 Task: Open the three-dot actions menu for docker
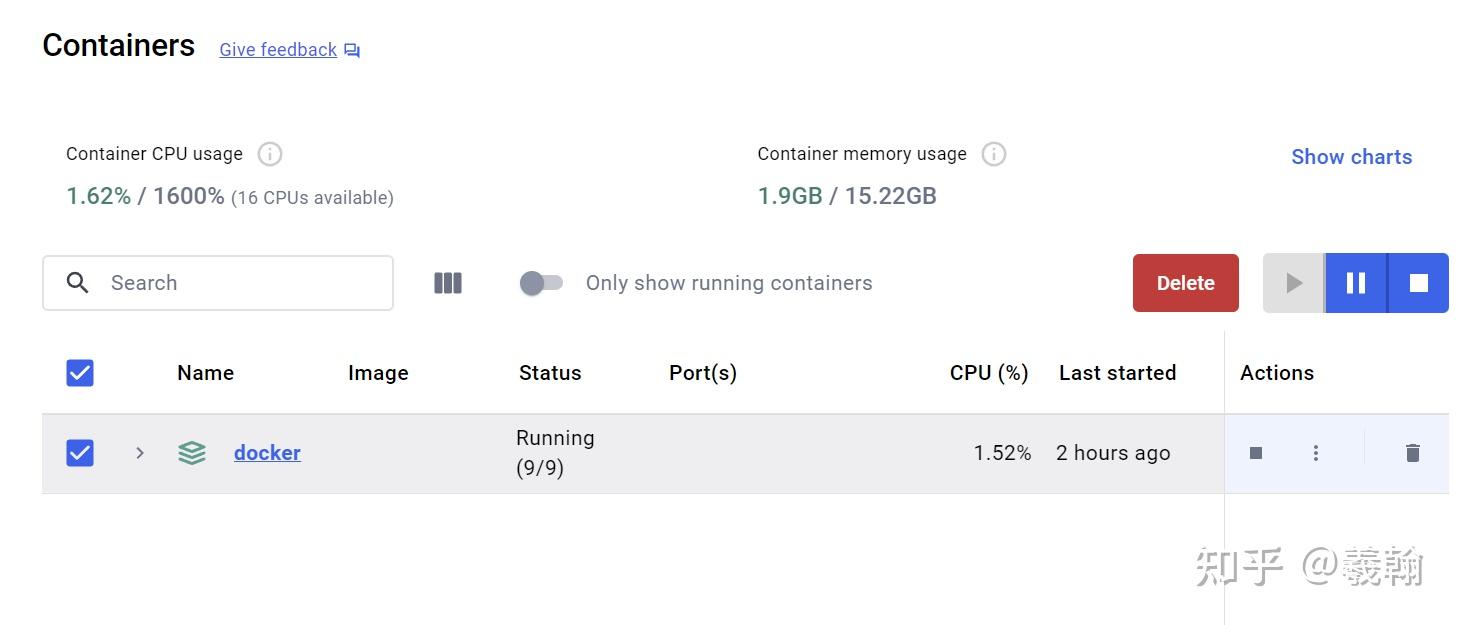(1315, 453)
